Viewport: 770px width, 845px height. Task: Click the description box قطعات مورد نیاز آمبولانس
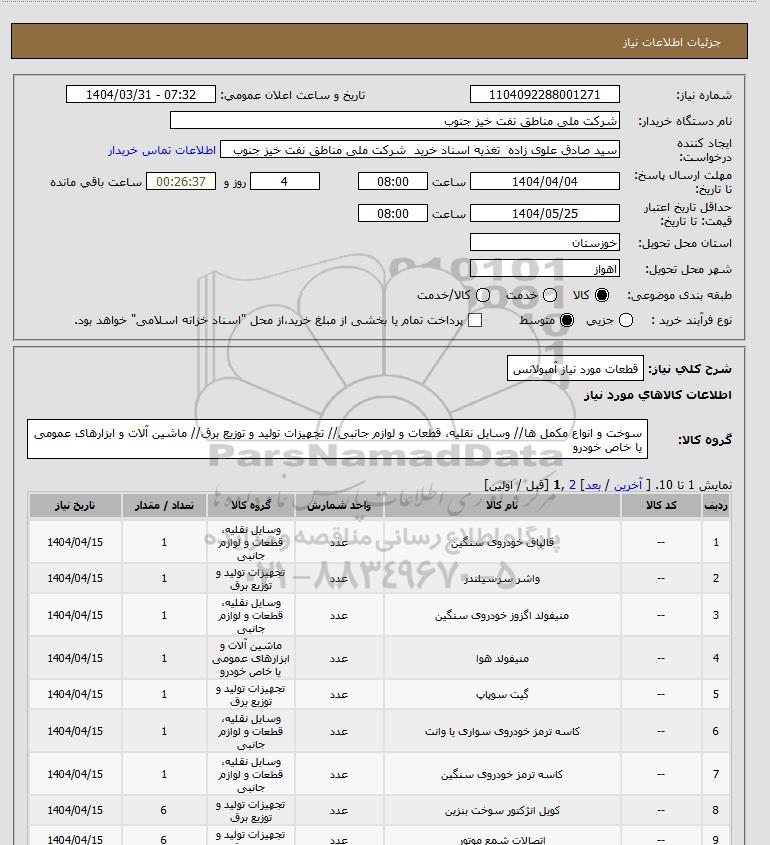[575, 369]
